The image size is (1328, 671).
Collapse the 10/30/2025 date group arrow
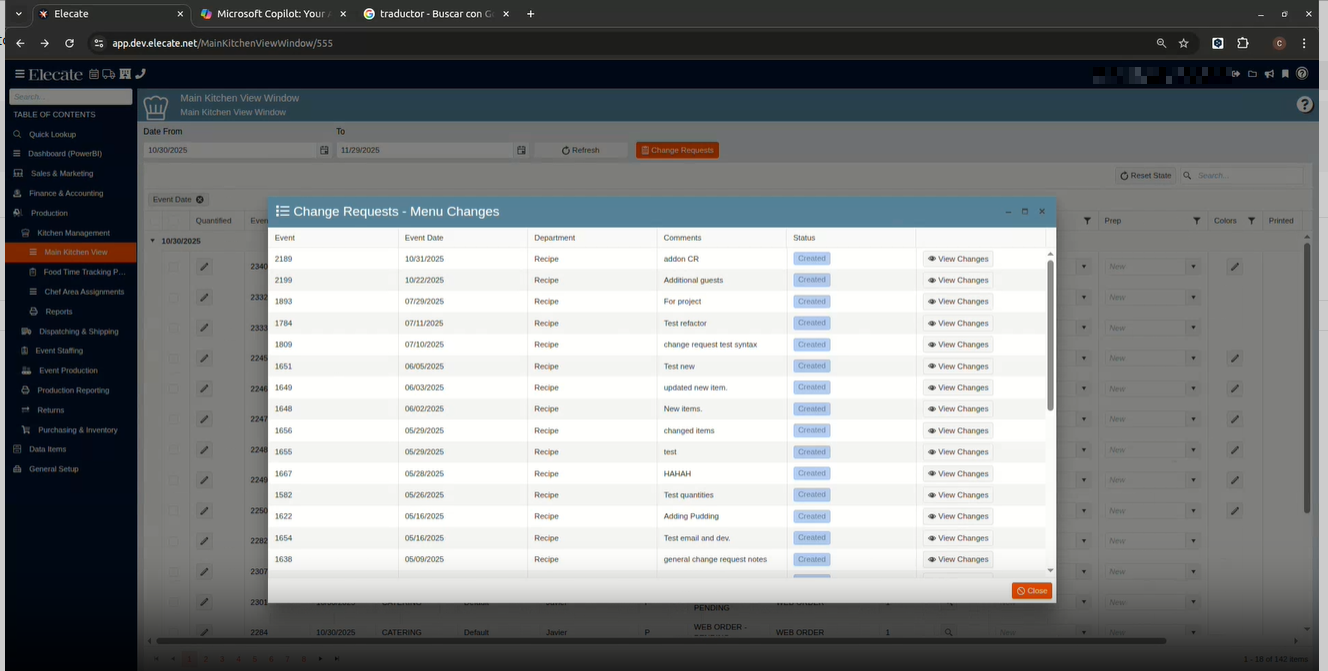pos(151,240)
